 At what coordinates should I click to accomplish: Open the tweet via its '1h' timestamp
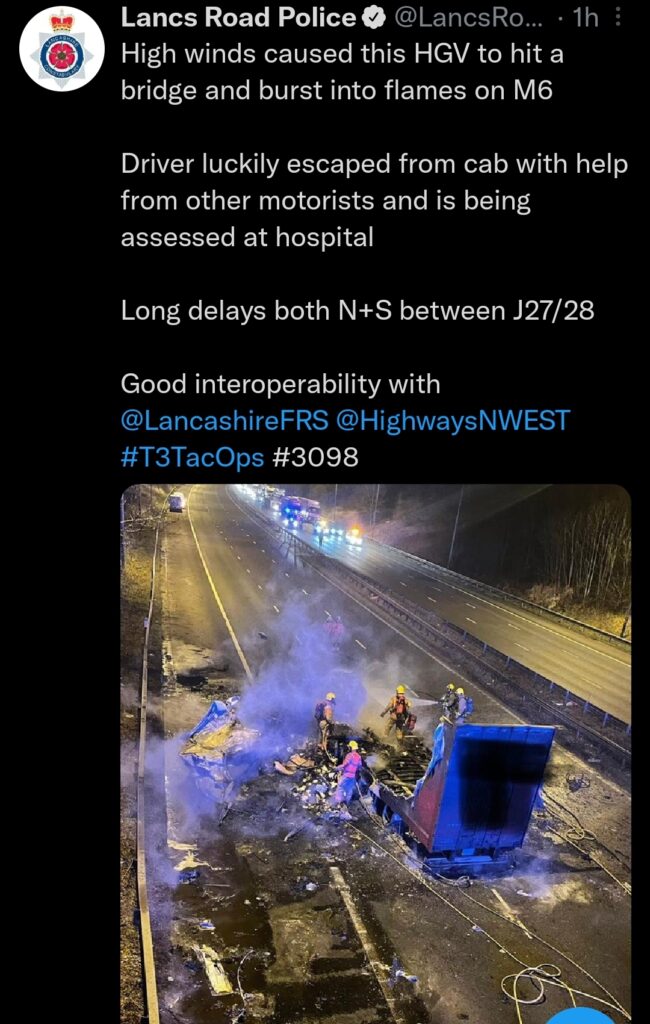[x=585, y=18]
